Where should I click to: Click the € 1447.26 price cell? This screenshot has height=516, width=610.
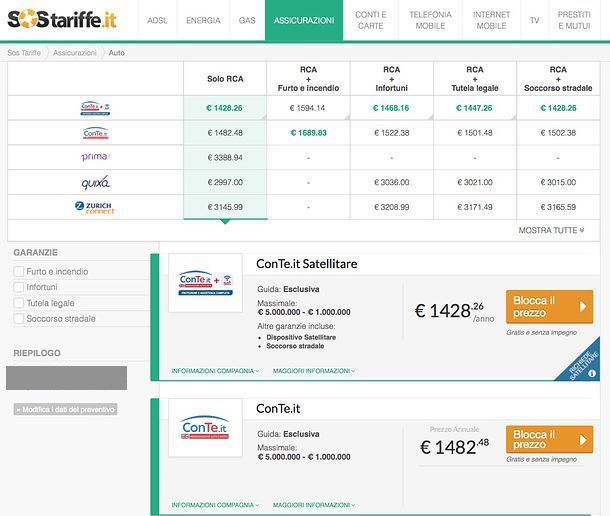point(475,108)
